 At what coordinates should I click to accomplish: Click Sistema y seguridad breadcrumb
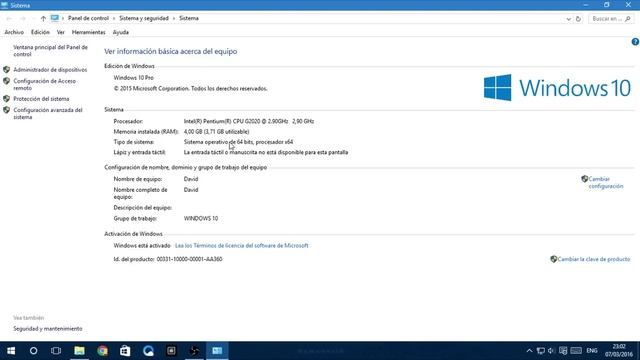pos(144,18)
